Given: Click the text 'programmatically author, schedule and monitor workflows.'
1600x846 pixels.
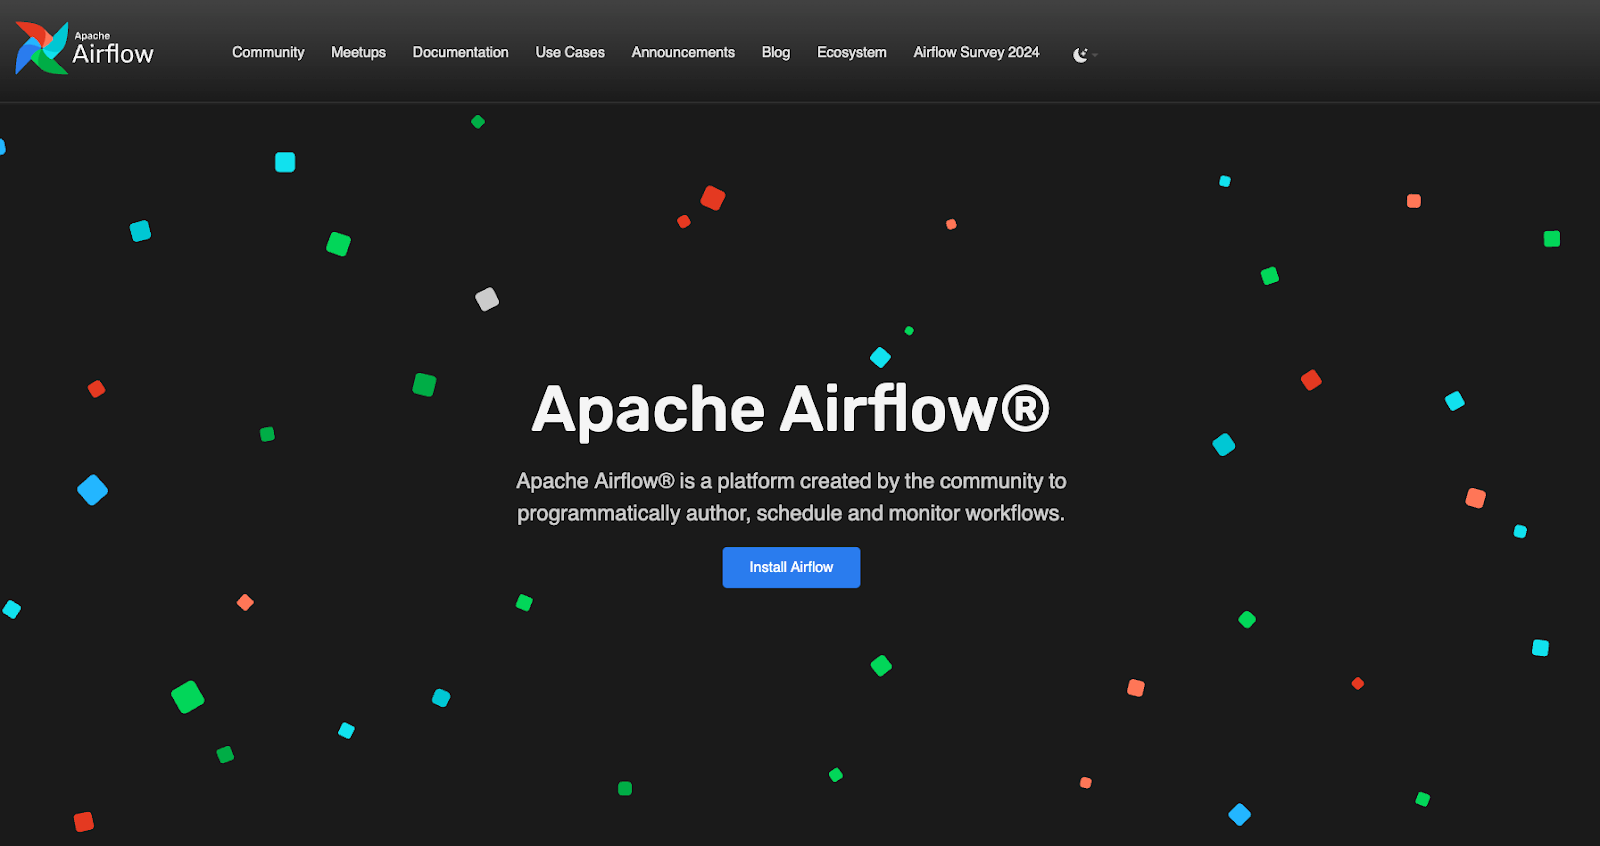Looking at the screenshot, I should click(x=790, y=513).
